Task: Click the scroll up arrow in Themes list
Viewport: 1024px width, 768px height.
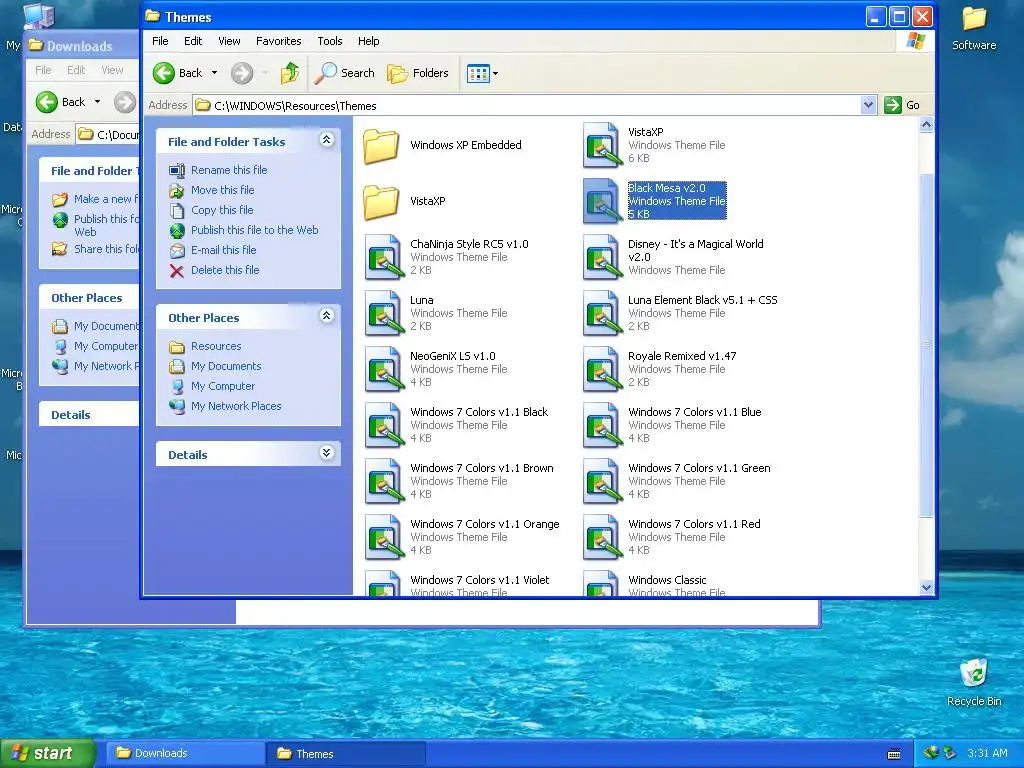Action: coord(926,125)
